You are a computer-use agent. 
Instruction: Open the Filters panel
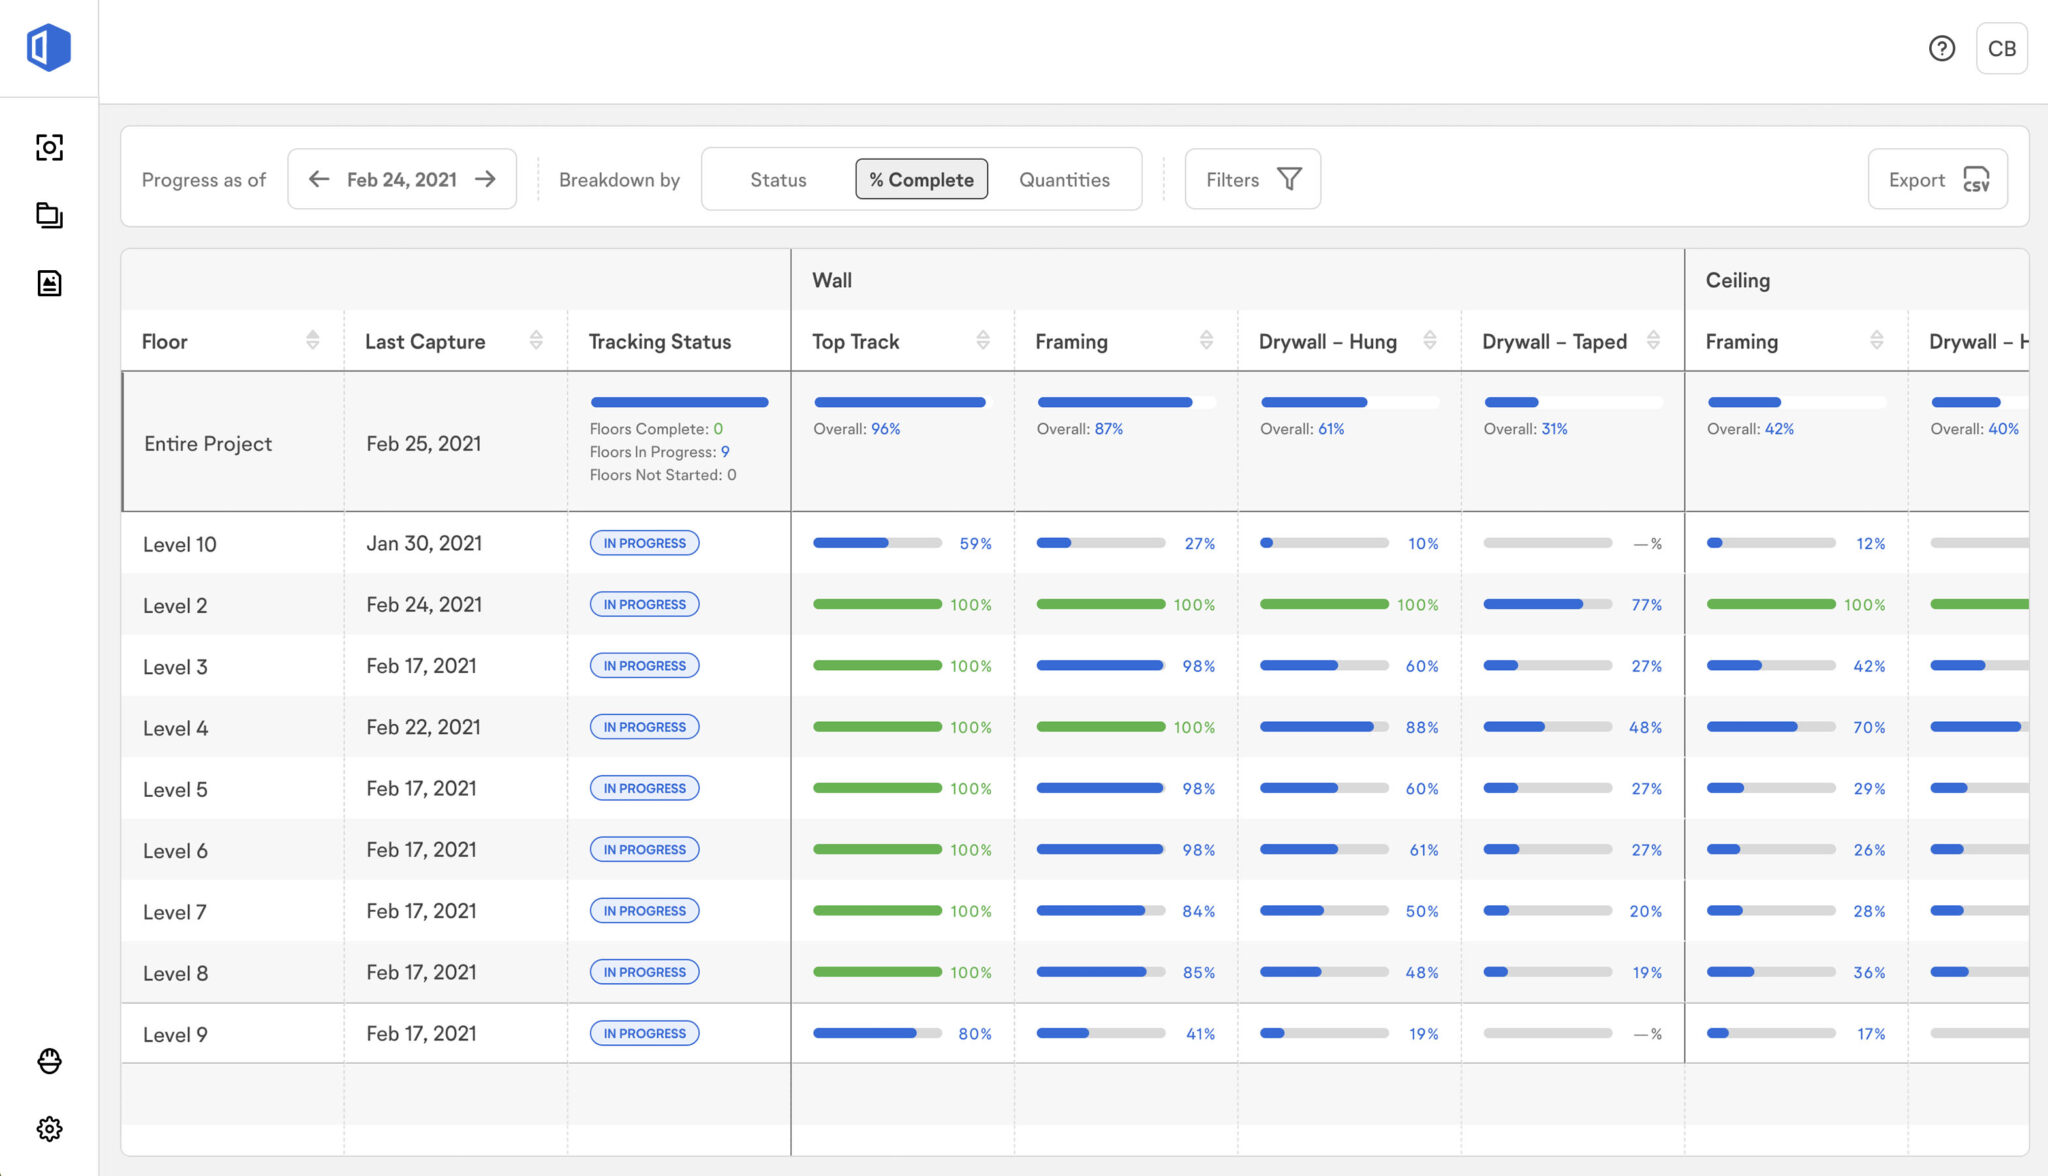tap(1252, 180)
